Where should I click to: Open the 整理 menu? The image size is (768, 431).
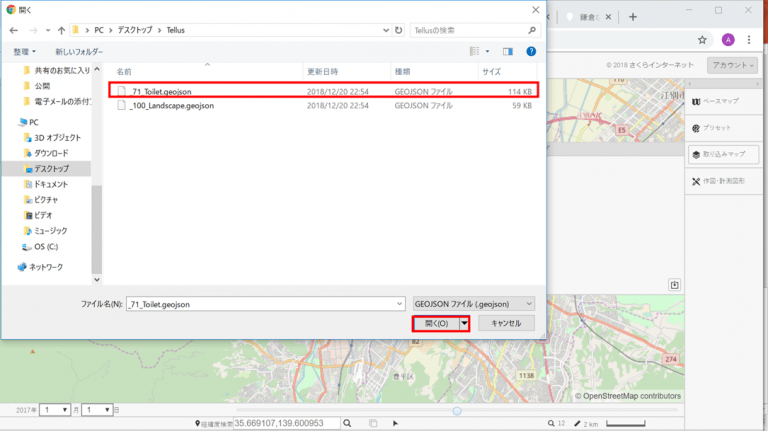click(x=24, y=51)
